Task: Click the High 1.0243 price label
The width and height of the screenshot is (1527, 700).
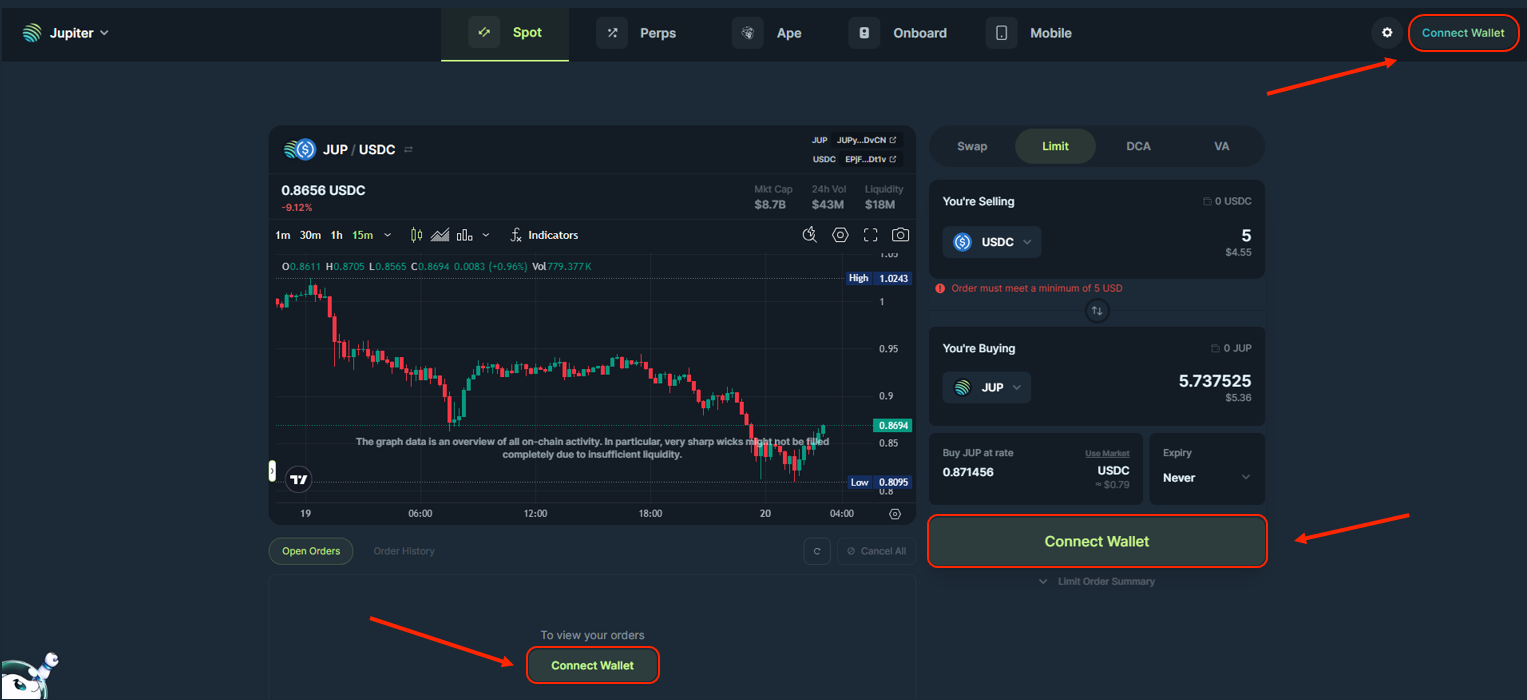Action: coord(878,278)
